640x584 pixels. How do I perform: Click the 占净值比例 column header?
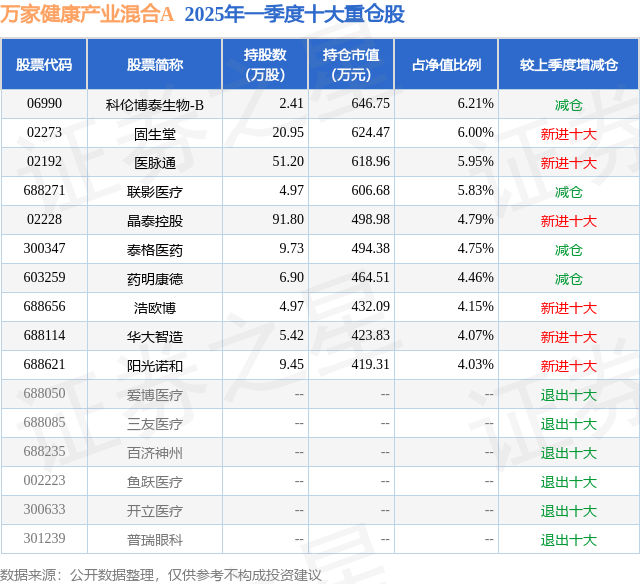coord(446,64)
